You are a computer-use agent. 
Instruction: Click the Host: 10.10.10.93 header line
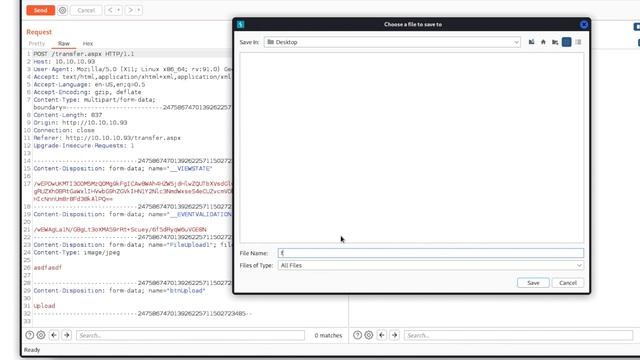coord(64,62)
